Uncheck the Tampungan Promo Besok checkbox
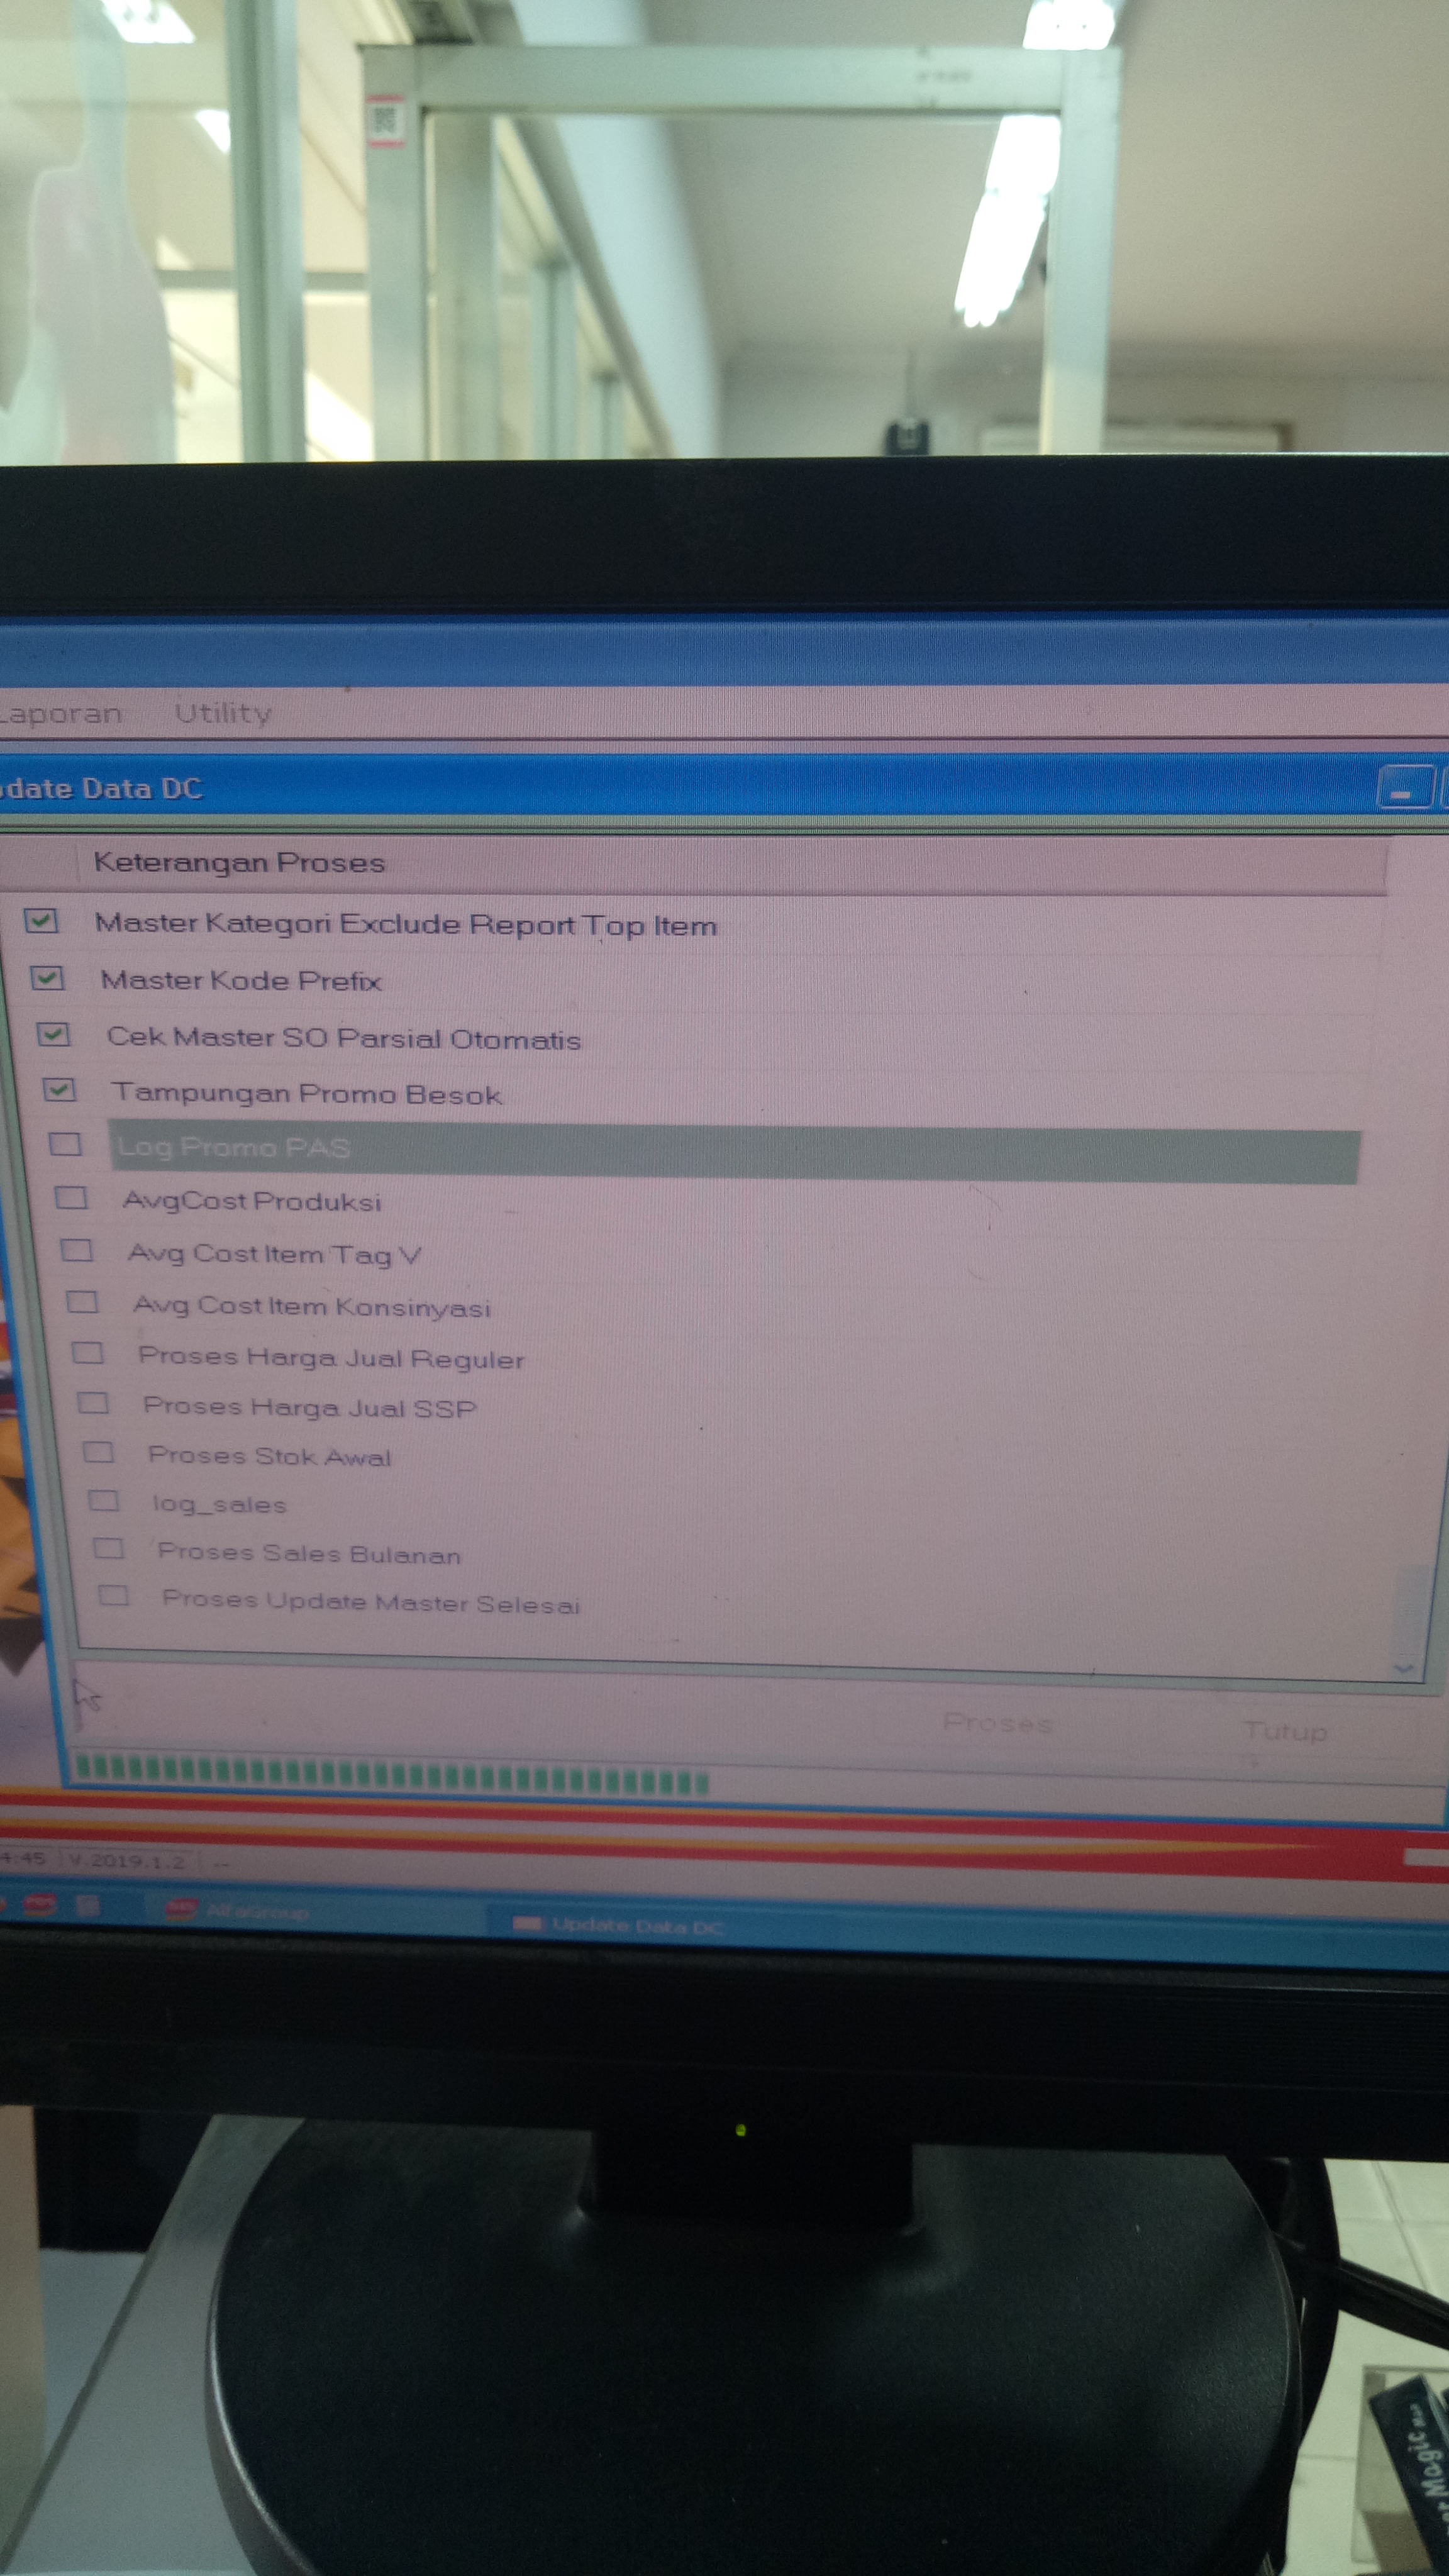This screenshot has height=2576, width=1449. [x=59, y=1089]
